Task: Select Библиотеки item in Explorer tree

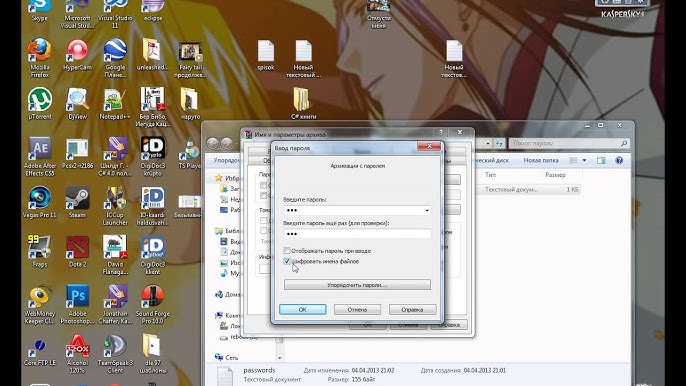Action: pos(228,231)
